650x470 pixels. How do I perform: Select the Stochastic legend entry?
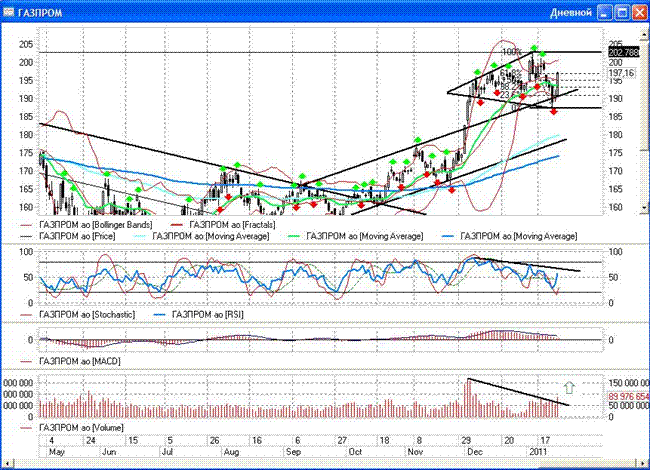tap(78, 315)
